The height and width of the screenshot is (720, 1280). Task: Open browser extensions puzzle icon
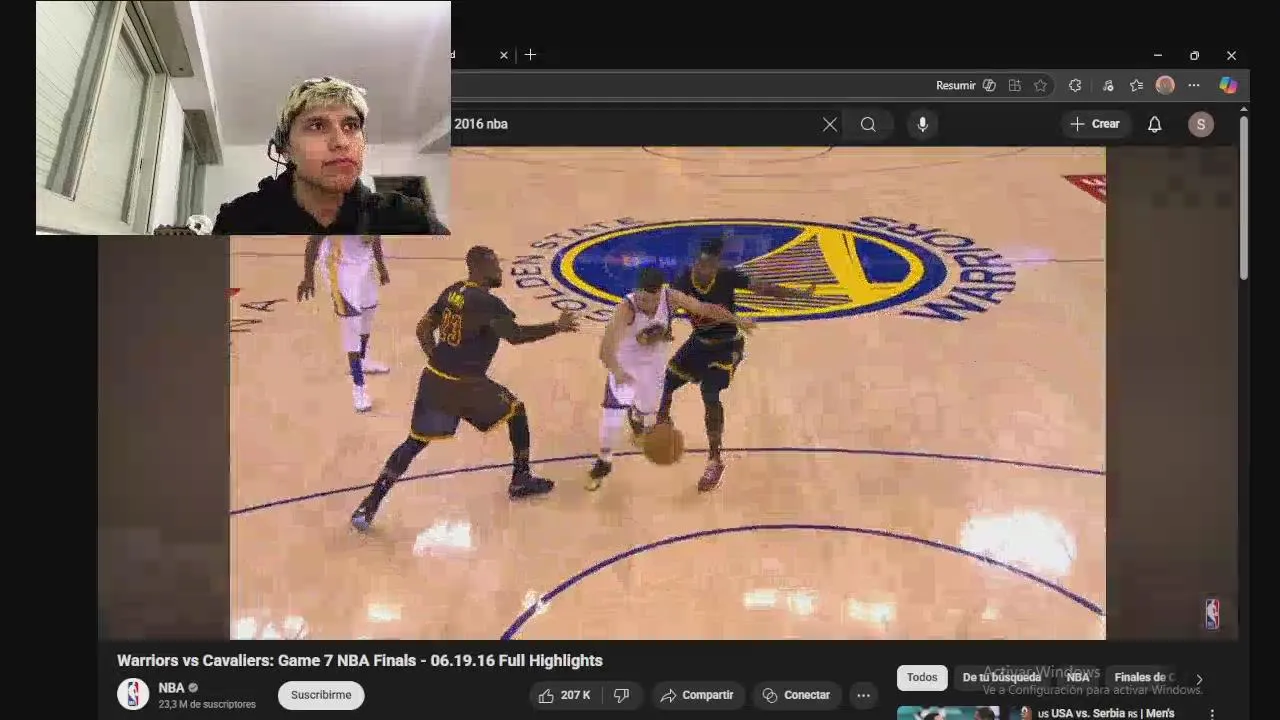click(1075, 86)
